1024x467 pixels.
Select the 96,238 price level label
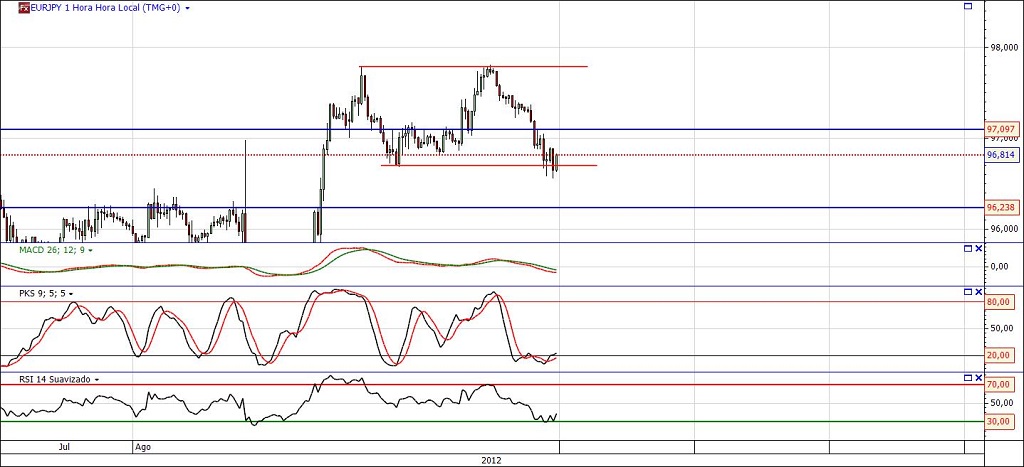click(x=1002, y=207)
